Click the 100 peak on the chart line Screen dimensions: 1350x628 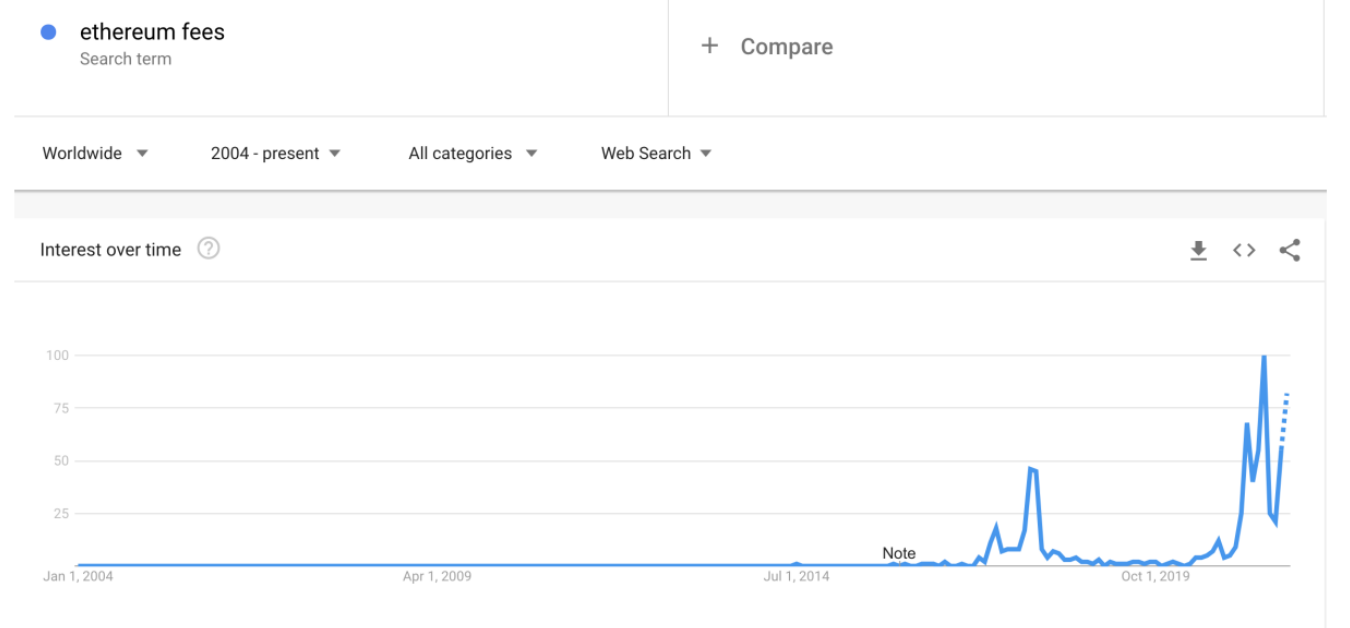click(1264, 357)
